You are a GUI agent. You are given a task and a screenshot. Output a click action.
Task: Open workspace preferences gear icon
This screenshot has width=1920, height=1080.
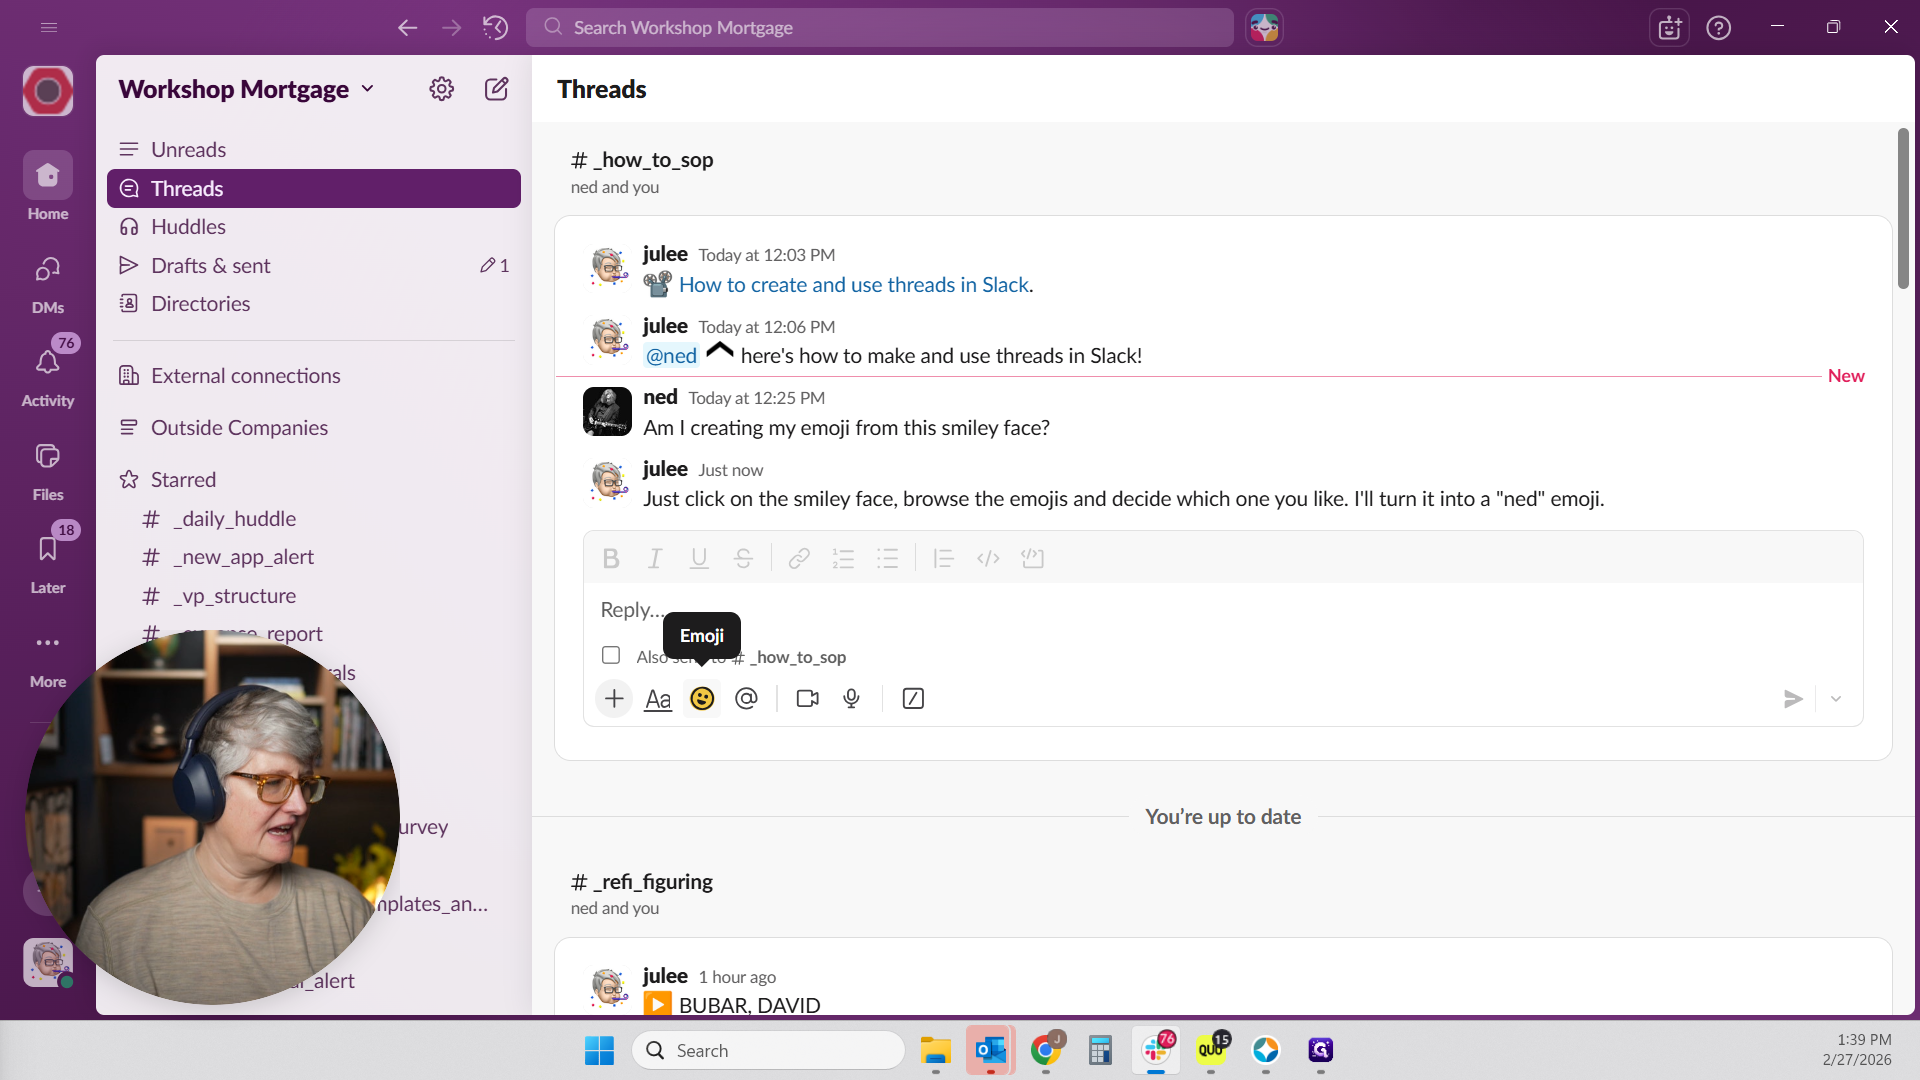(441, 89)
